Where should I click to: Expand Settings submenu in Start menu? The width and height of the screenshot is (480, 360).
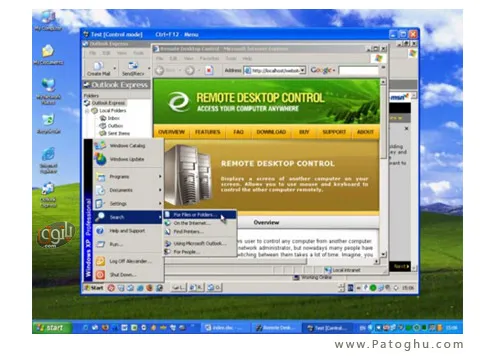pyautogui.click(x=128, y=203)
